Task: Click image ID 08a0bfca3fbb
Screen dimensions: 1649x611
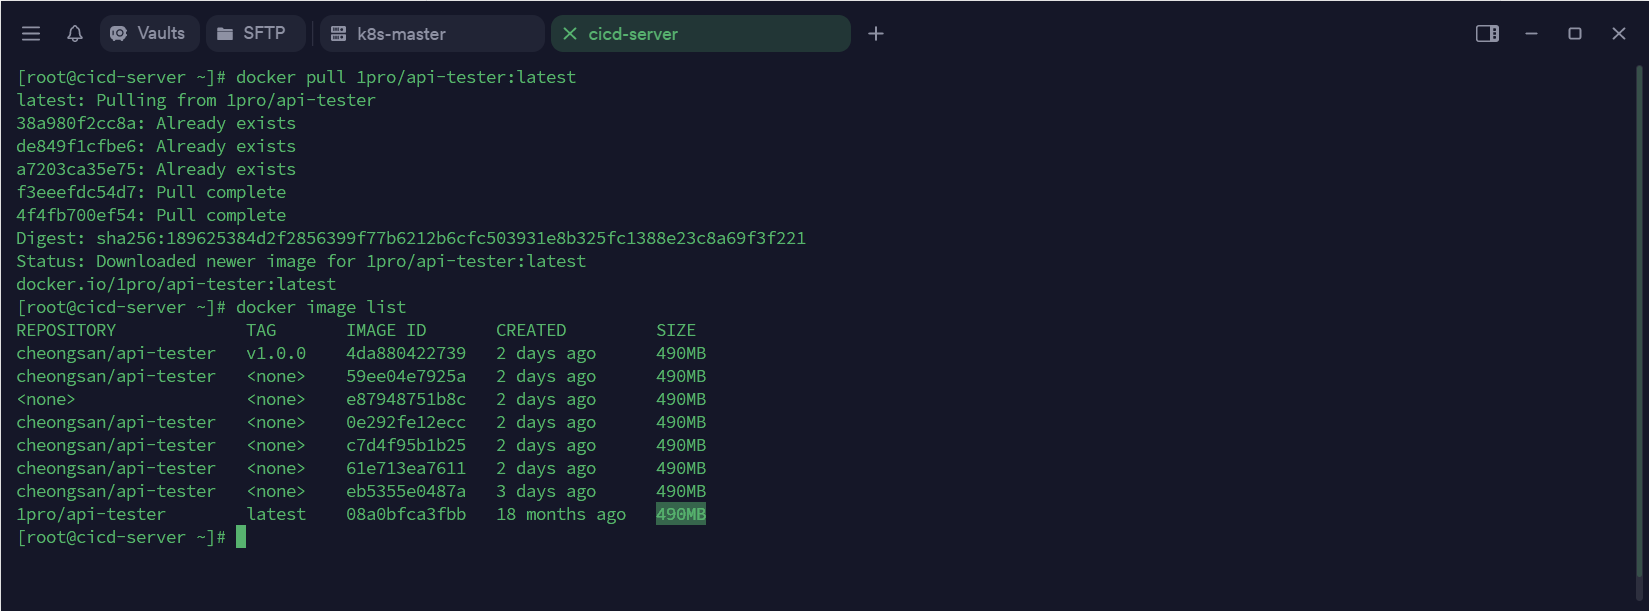Action: click(x=406, y=515)
